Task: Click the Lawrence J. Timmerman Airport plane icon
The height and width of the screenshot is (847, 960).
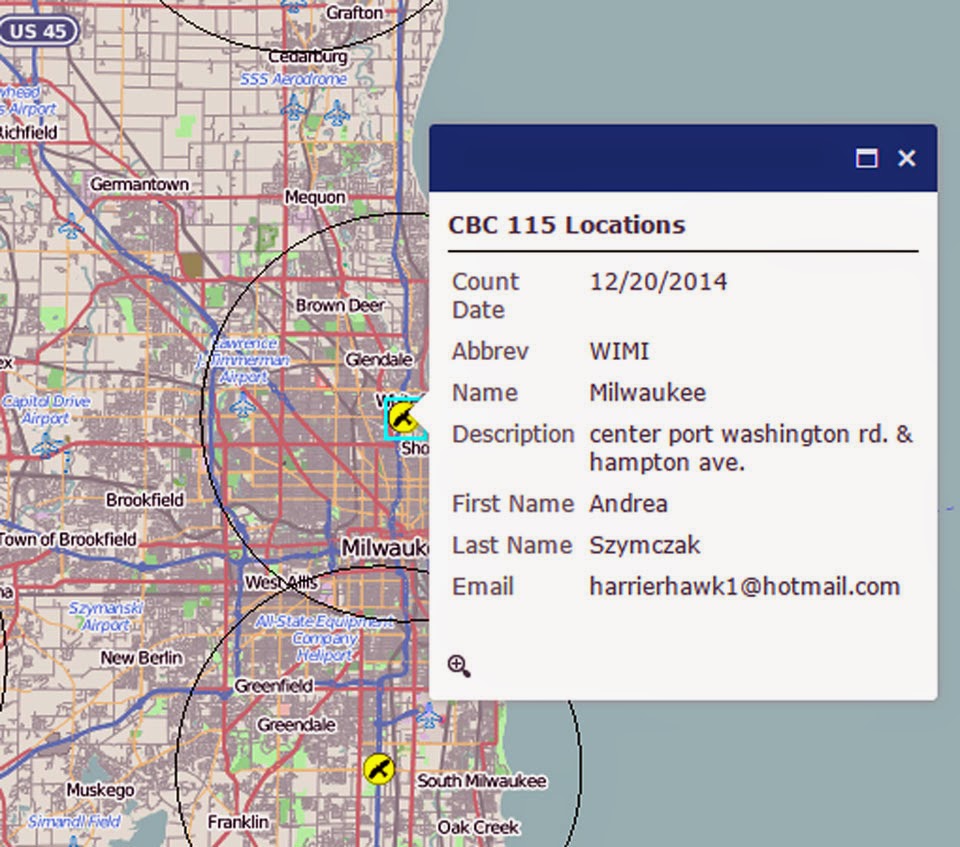Action: [x=244, y=405]
